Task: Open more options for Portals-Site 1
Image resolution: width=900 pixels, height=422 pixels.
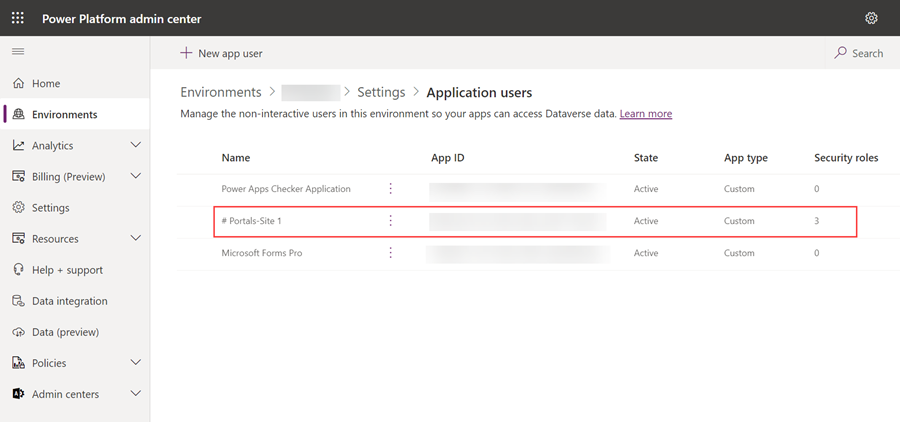Action: [391, 221]
